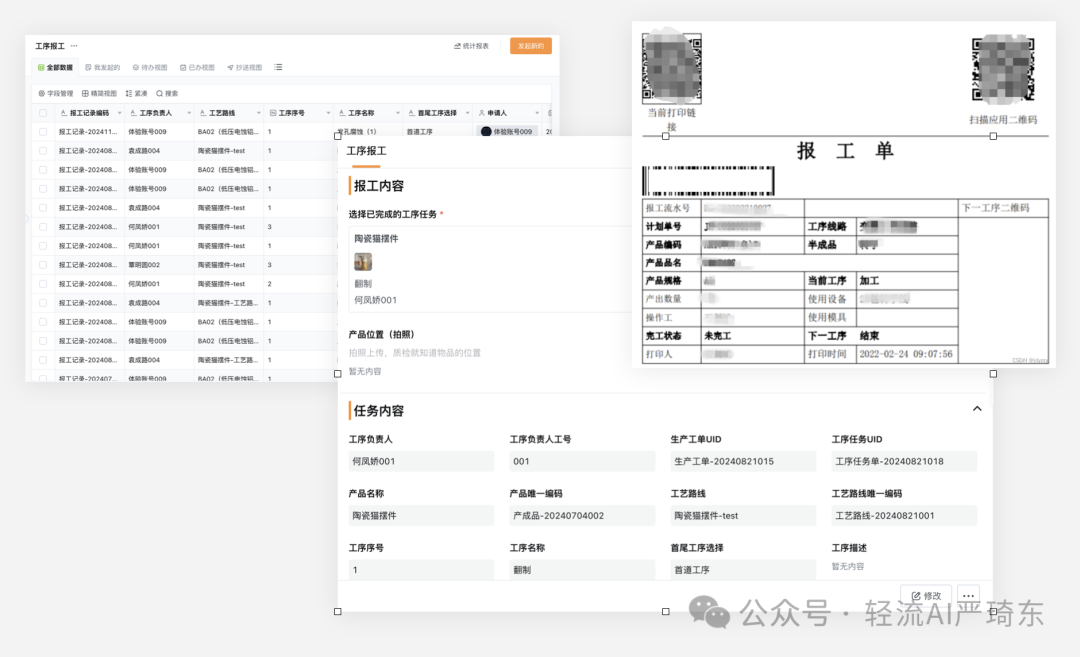The width and height of the screenshot is (1080, 657).
Task: Click the 翻制 task thumbnail image
Action: click(x=362, y=261)
